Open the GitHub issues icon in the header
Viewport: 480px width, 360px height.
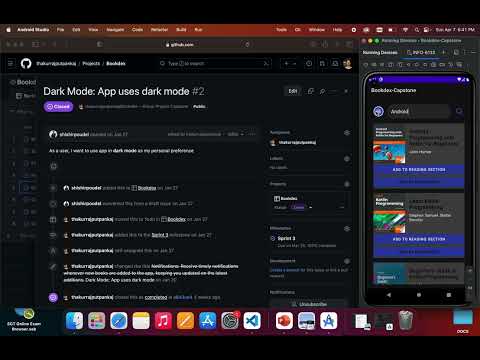[309, 63]
